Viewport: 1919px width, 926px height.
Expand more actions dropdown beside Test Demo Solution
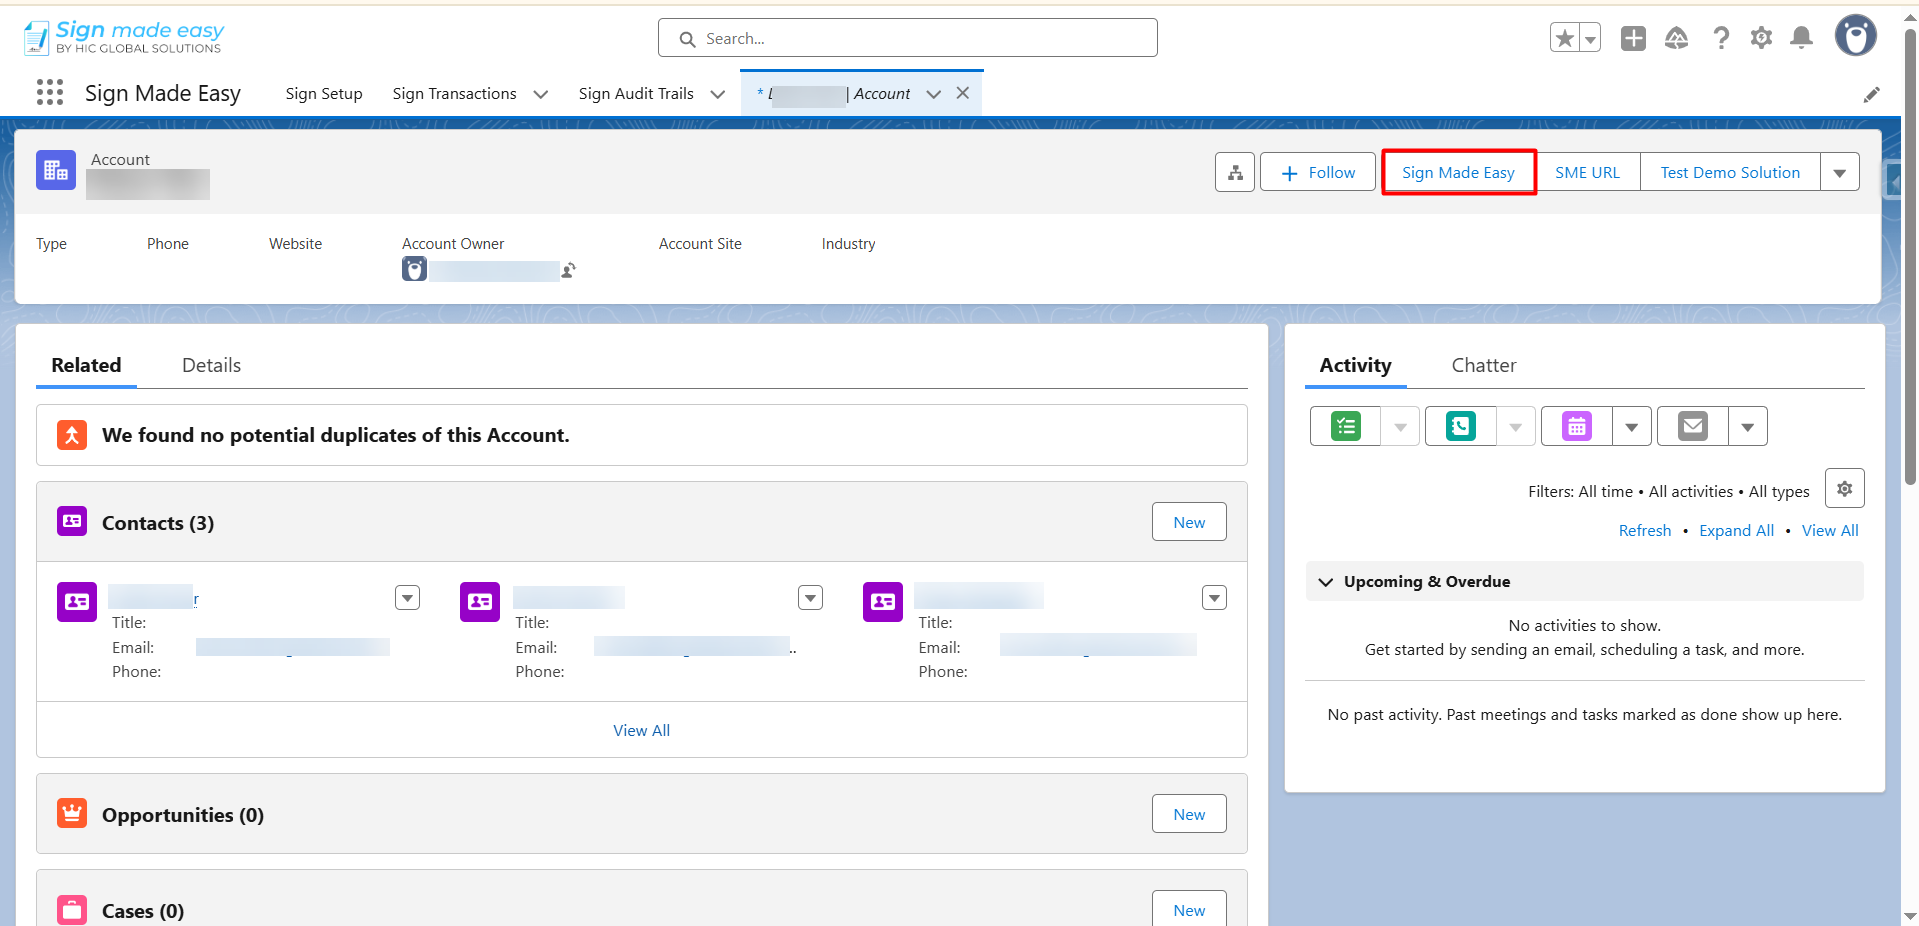click(x=1839, y=173)
